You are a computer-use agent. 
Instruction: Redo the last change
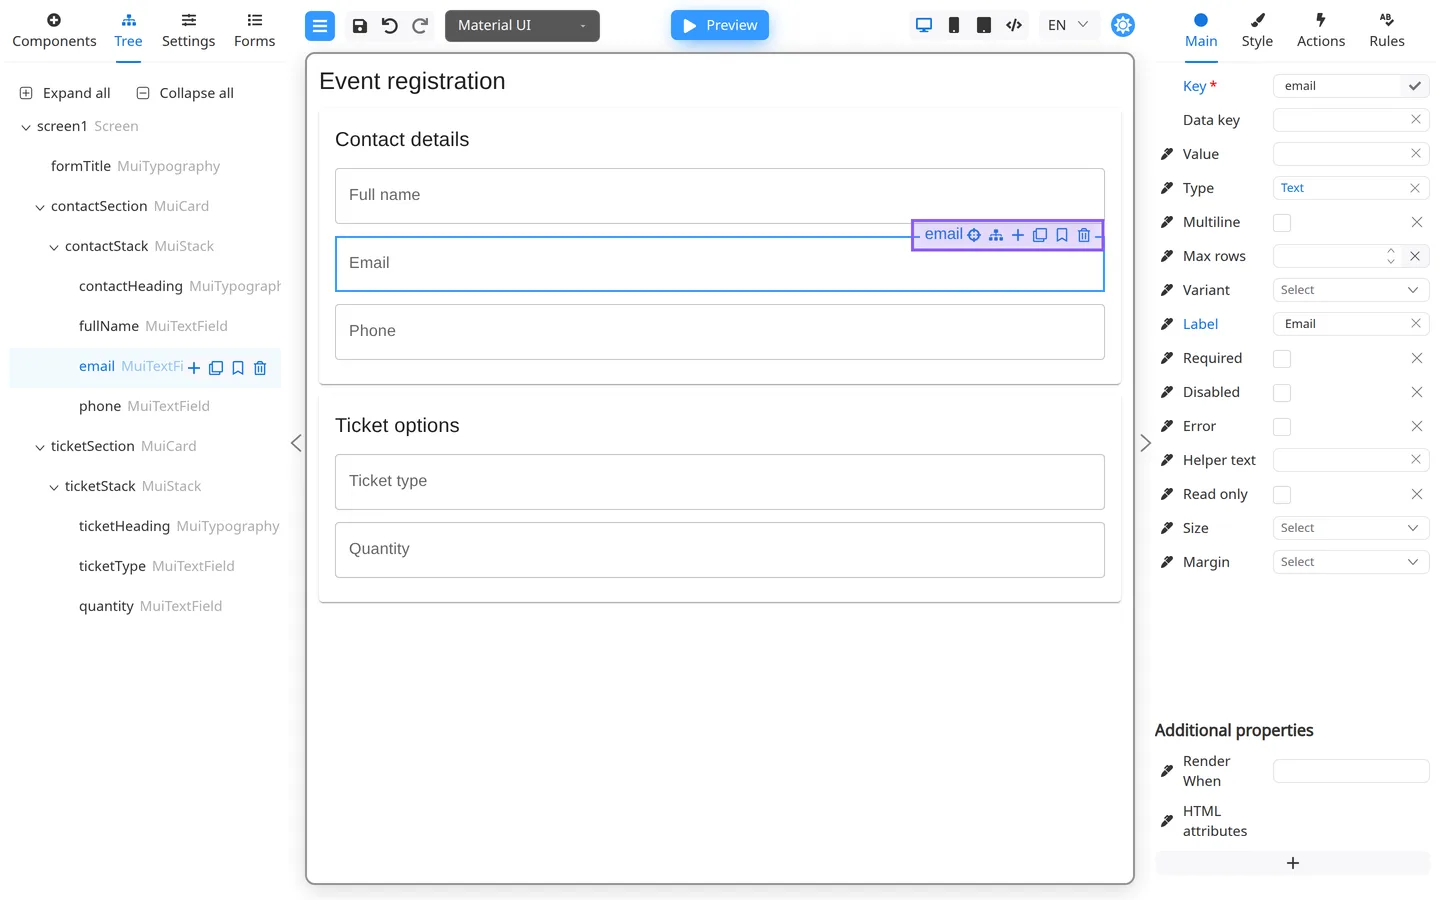pos(420,26)
